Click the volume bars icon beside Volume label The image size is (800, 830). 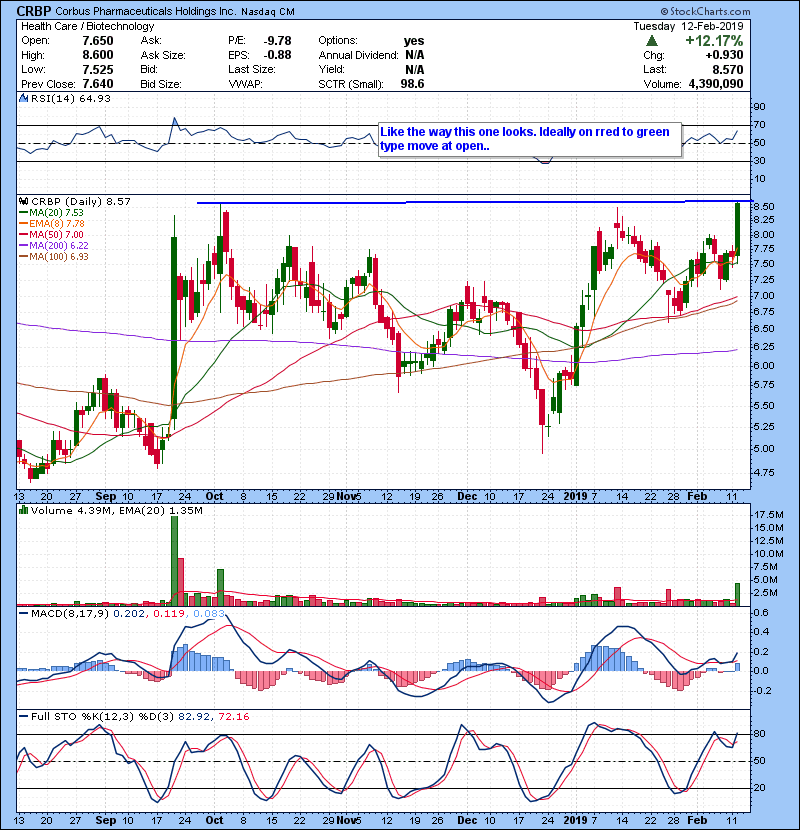point(23,510)
